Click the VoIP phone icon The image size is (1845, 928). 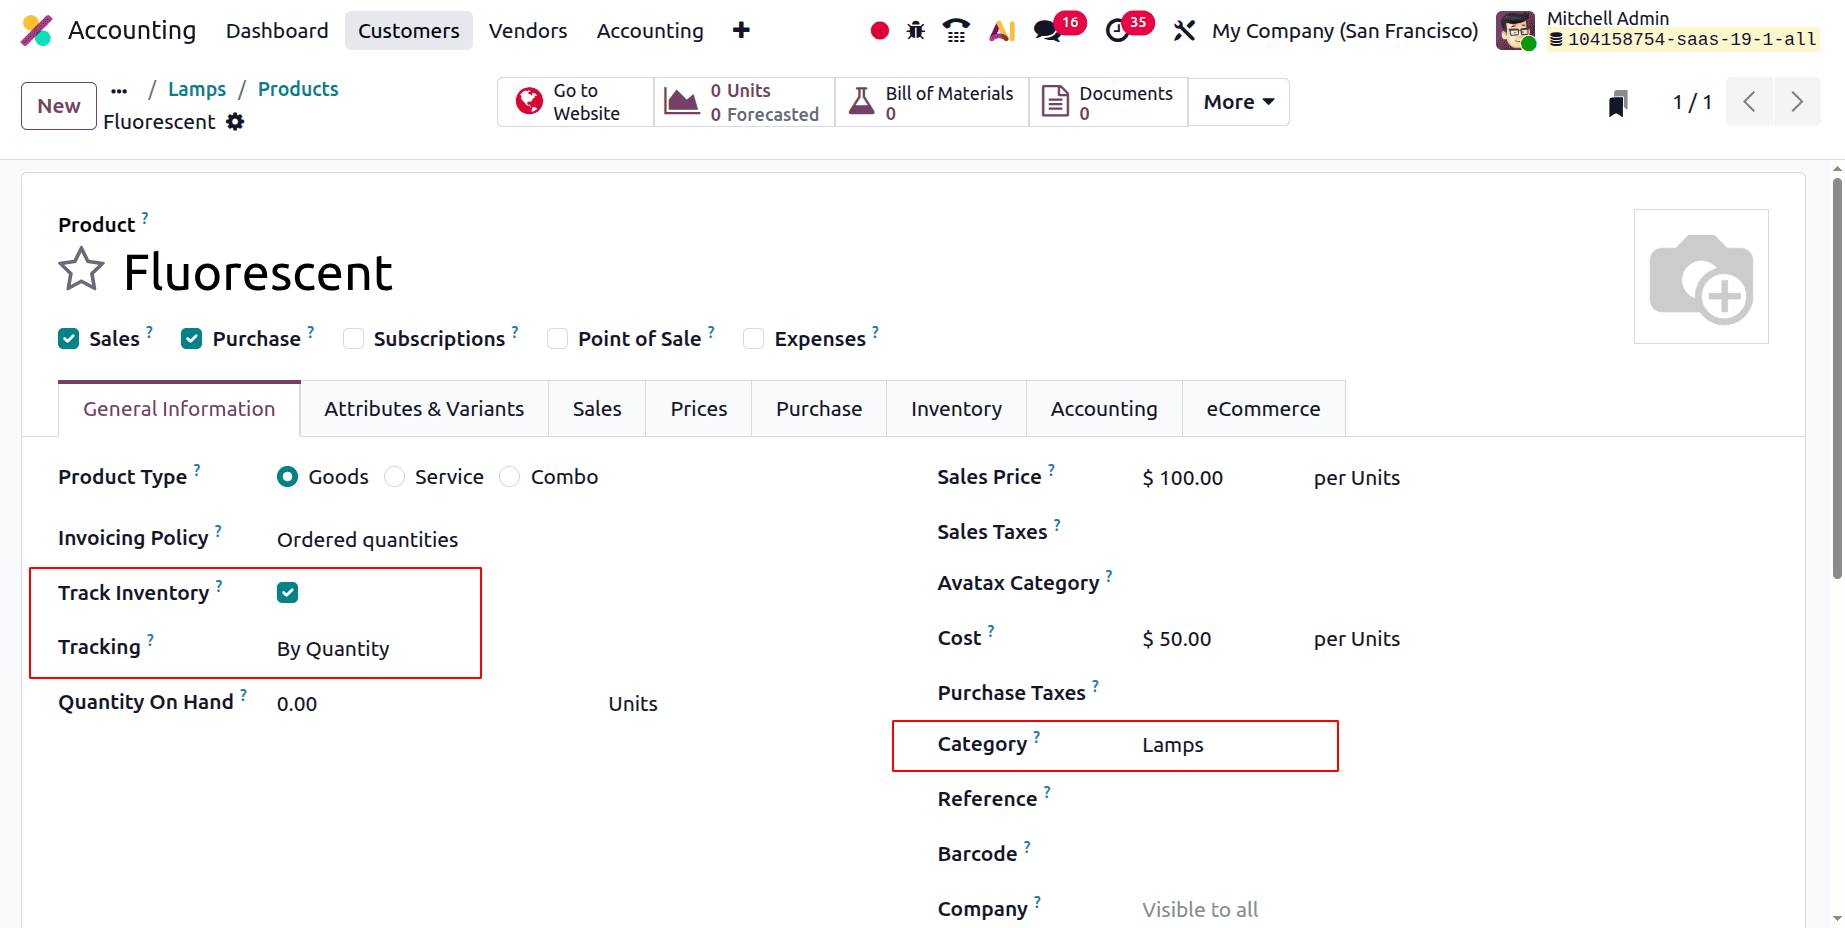tap(956, 30)
